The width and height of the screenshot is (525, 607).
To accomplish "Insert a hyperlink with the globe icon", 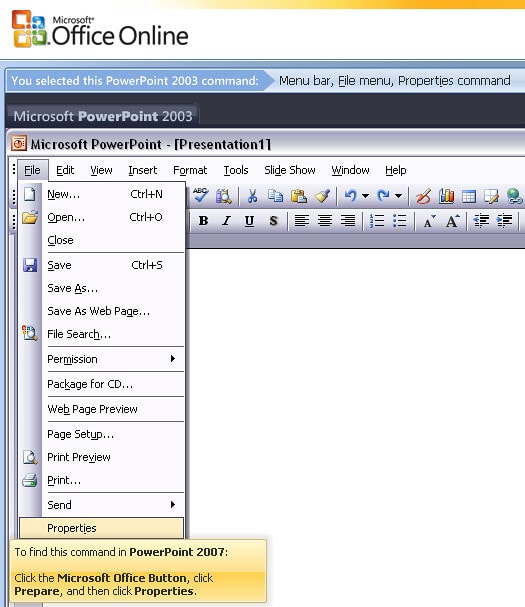I will click(x=515, y=196).
